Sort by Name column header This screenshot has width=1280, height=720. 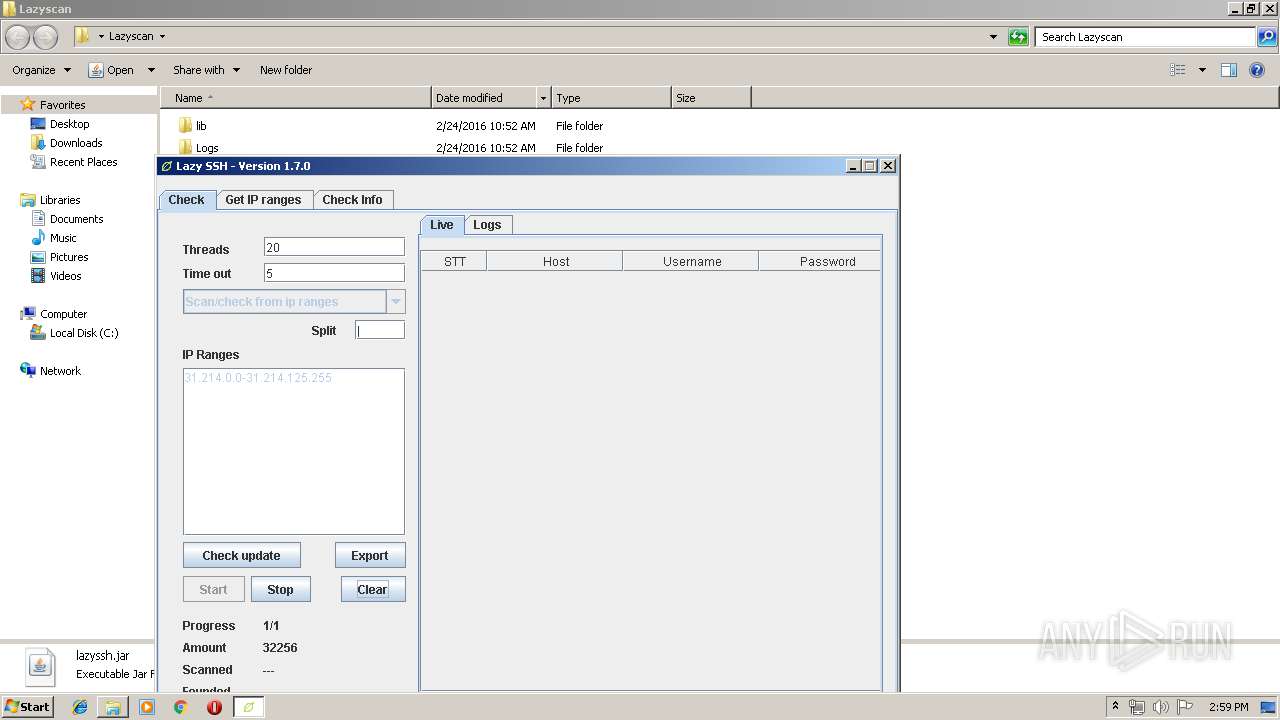pyautogui.click(x=296, y=98)
